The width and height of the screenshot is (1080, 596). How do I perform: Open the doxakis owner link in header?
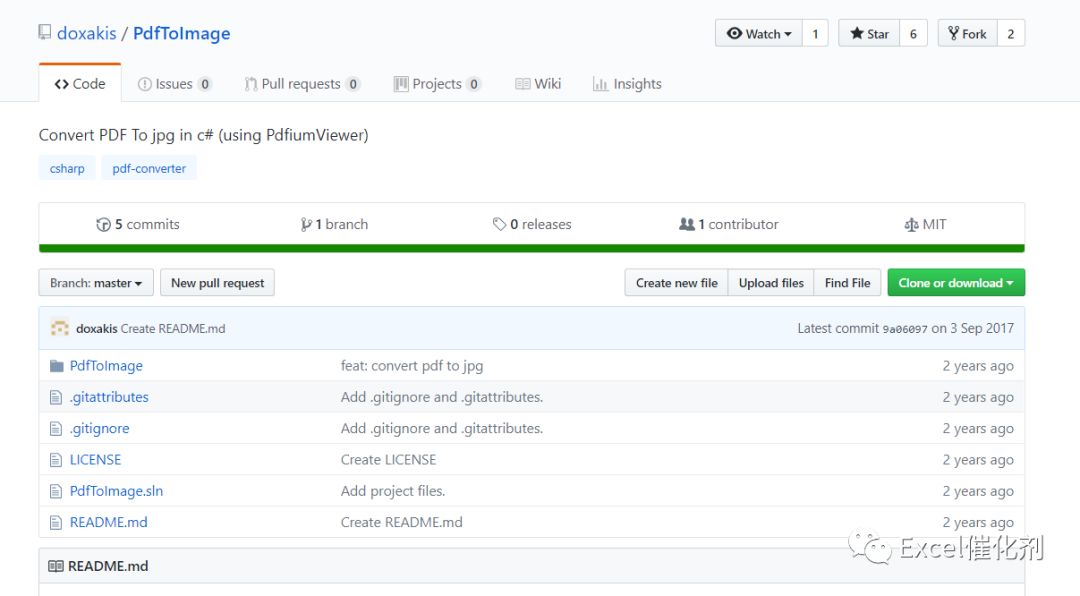pos(87,33)
